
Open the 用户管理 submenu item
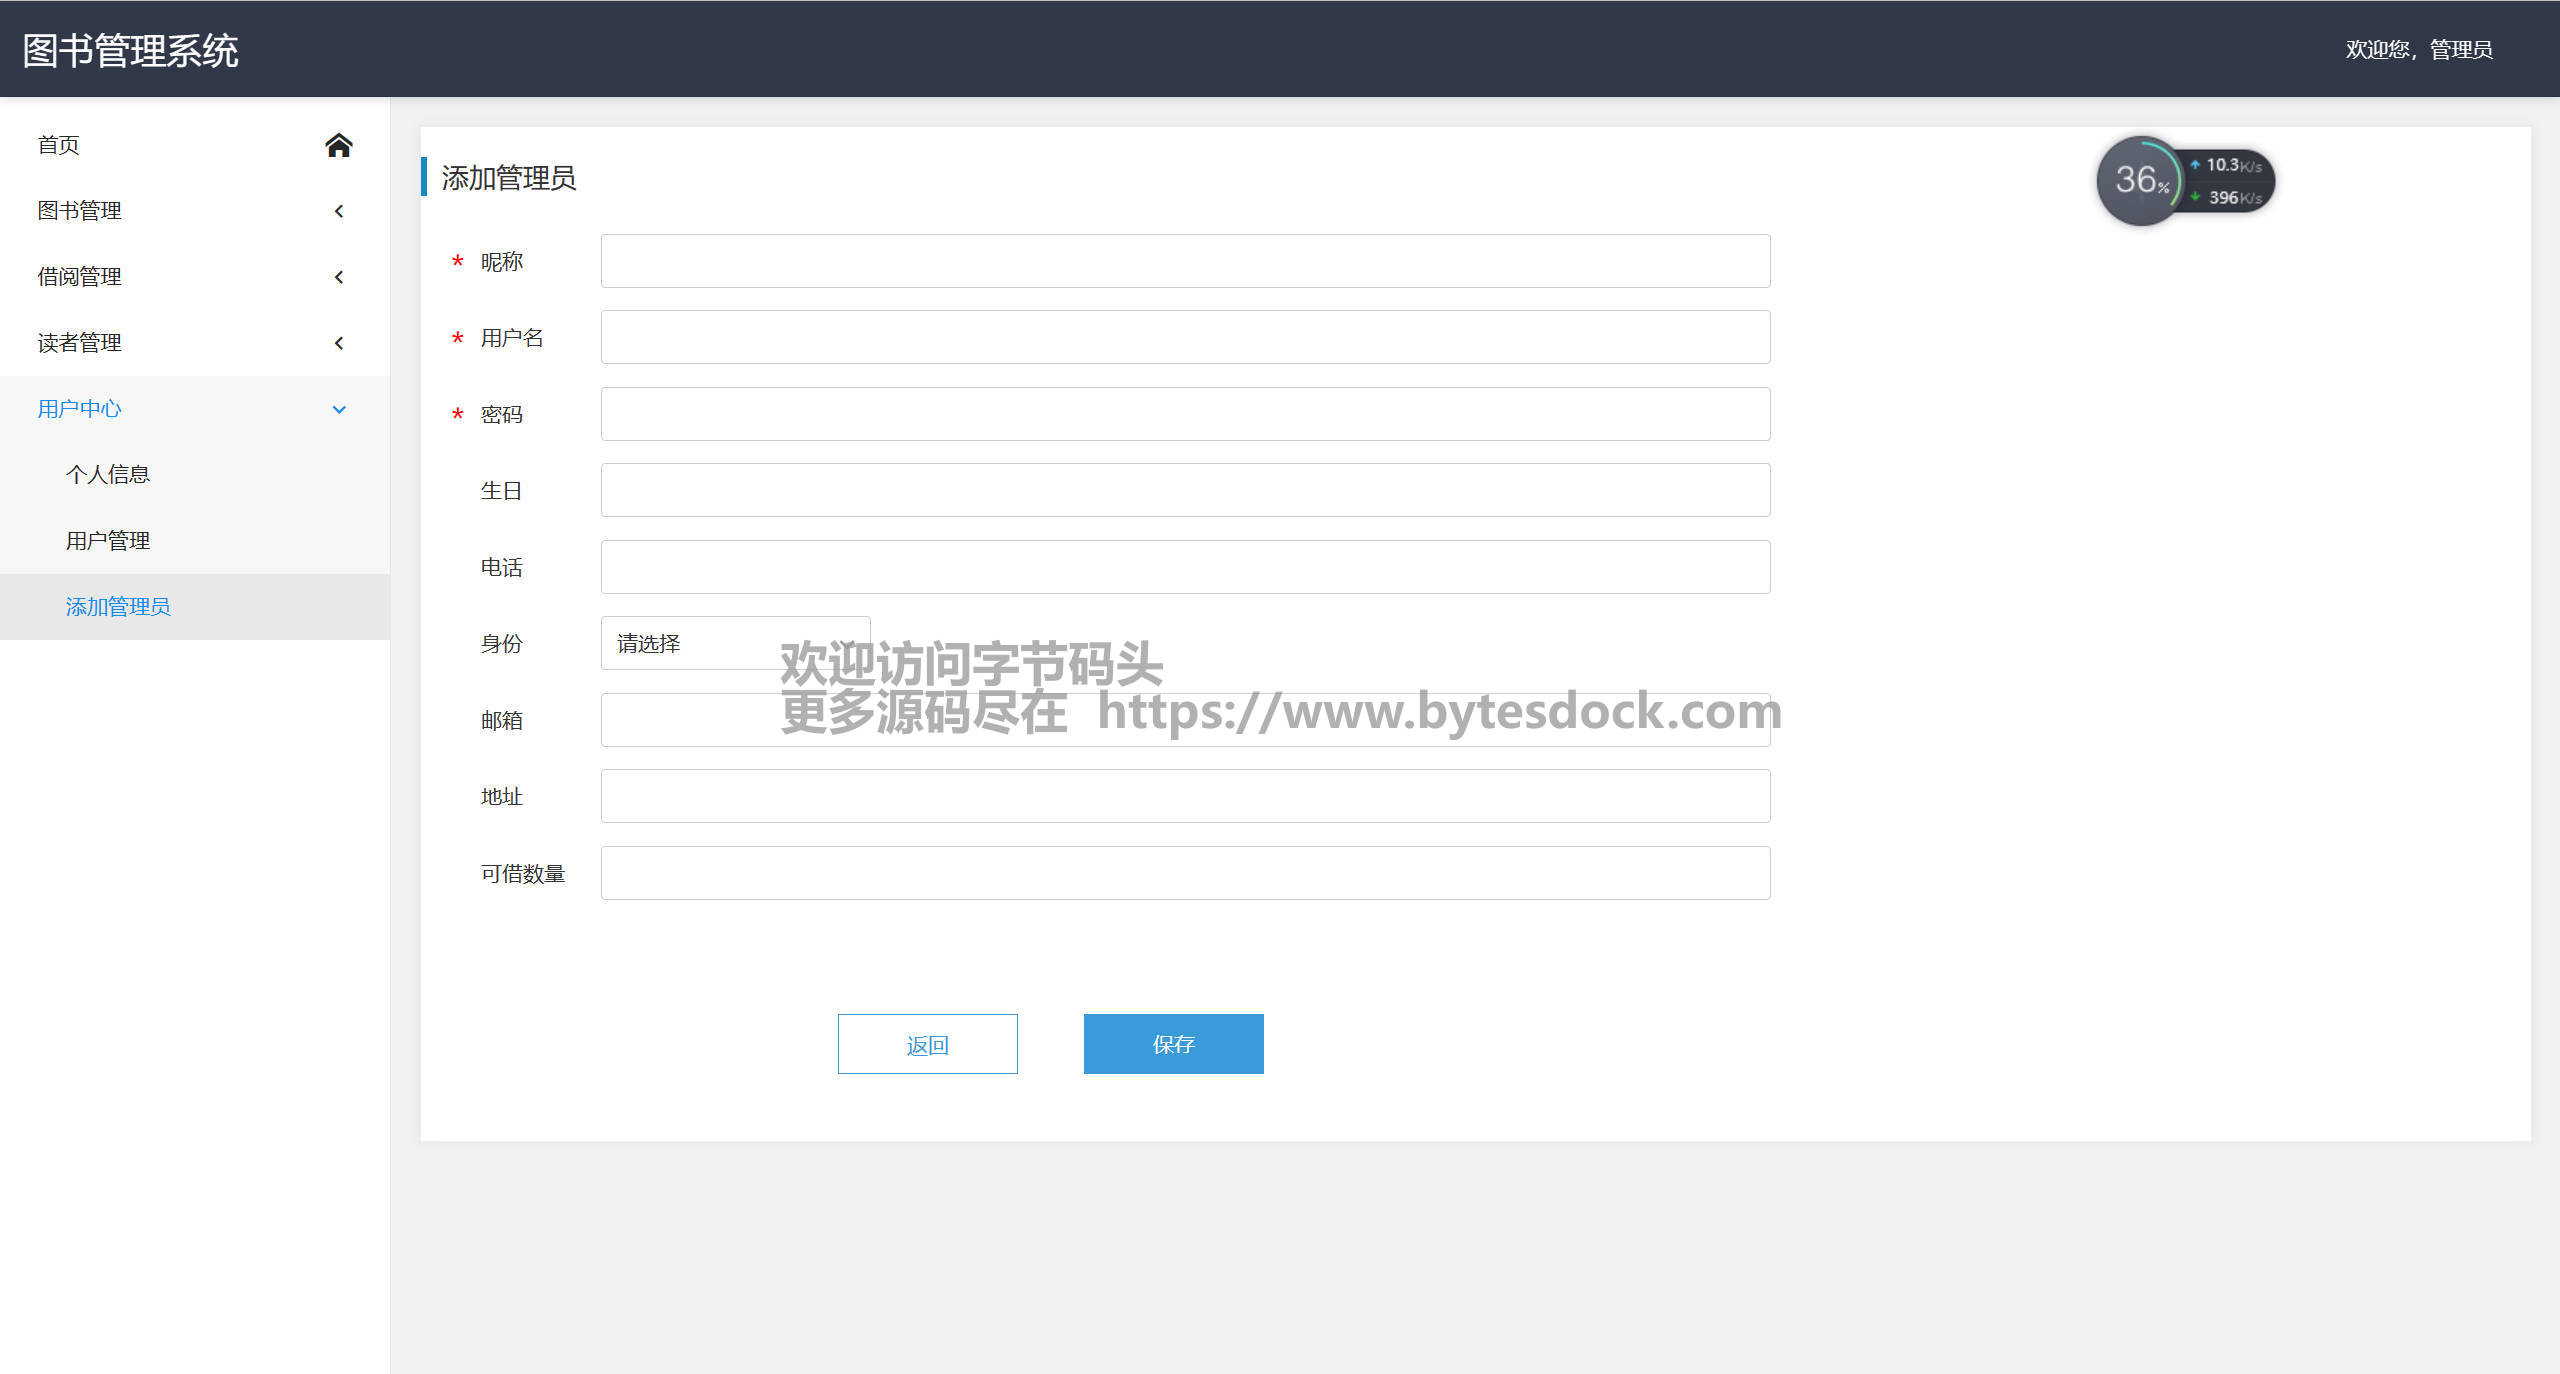tap(108, 541)
